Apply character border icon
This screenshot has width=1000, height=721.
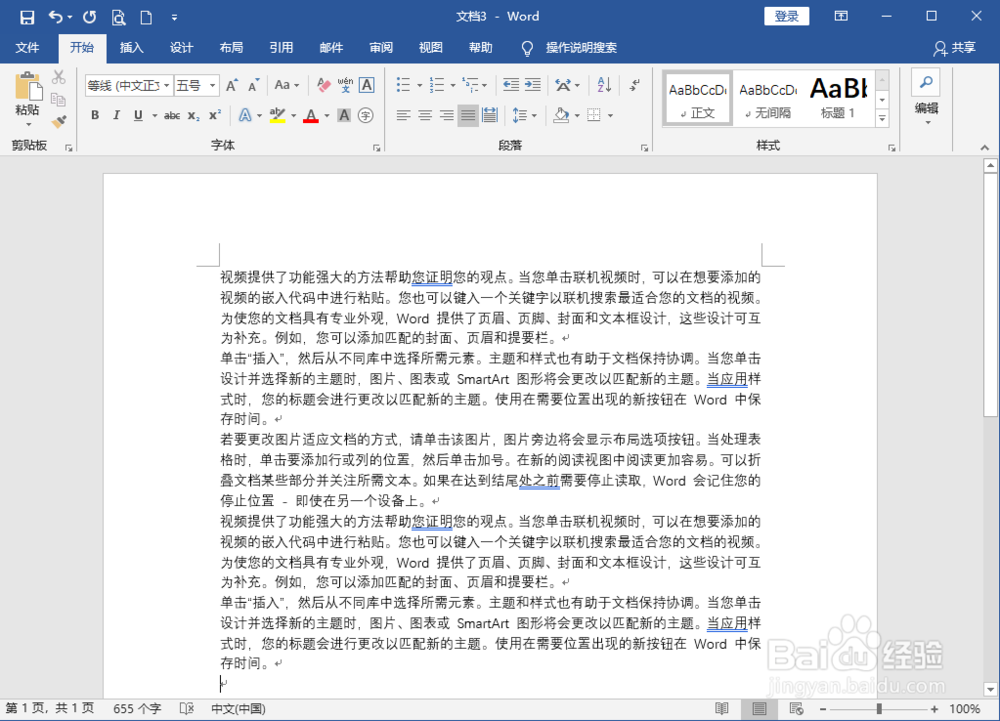367,85
